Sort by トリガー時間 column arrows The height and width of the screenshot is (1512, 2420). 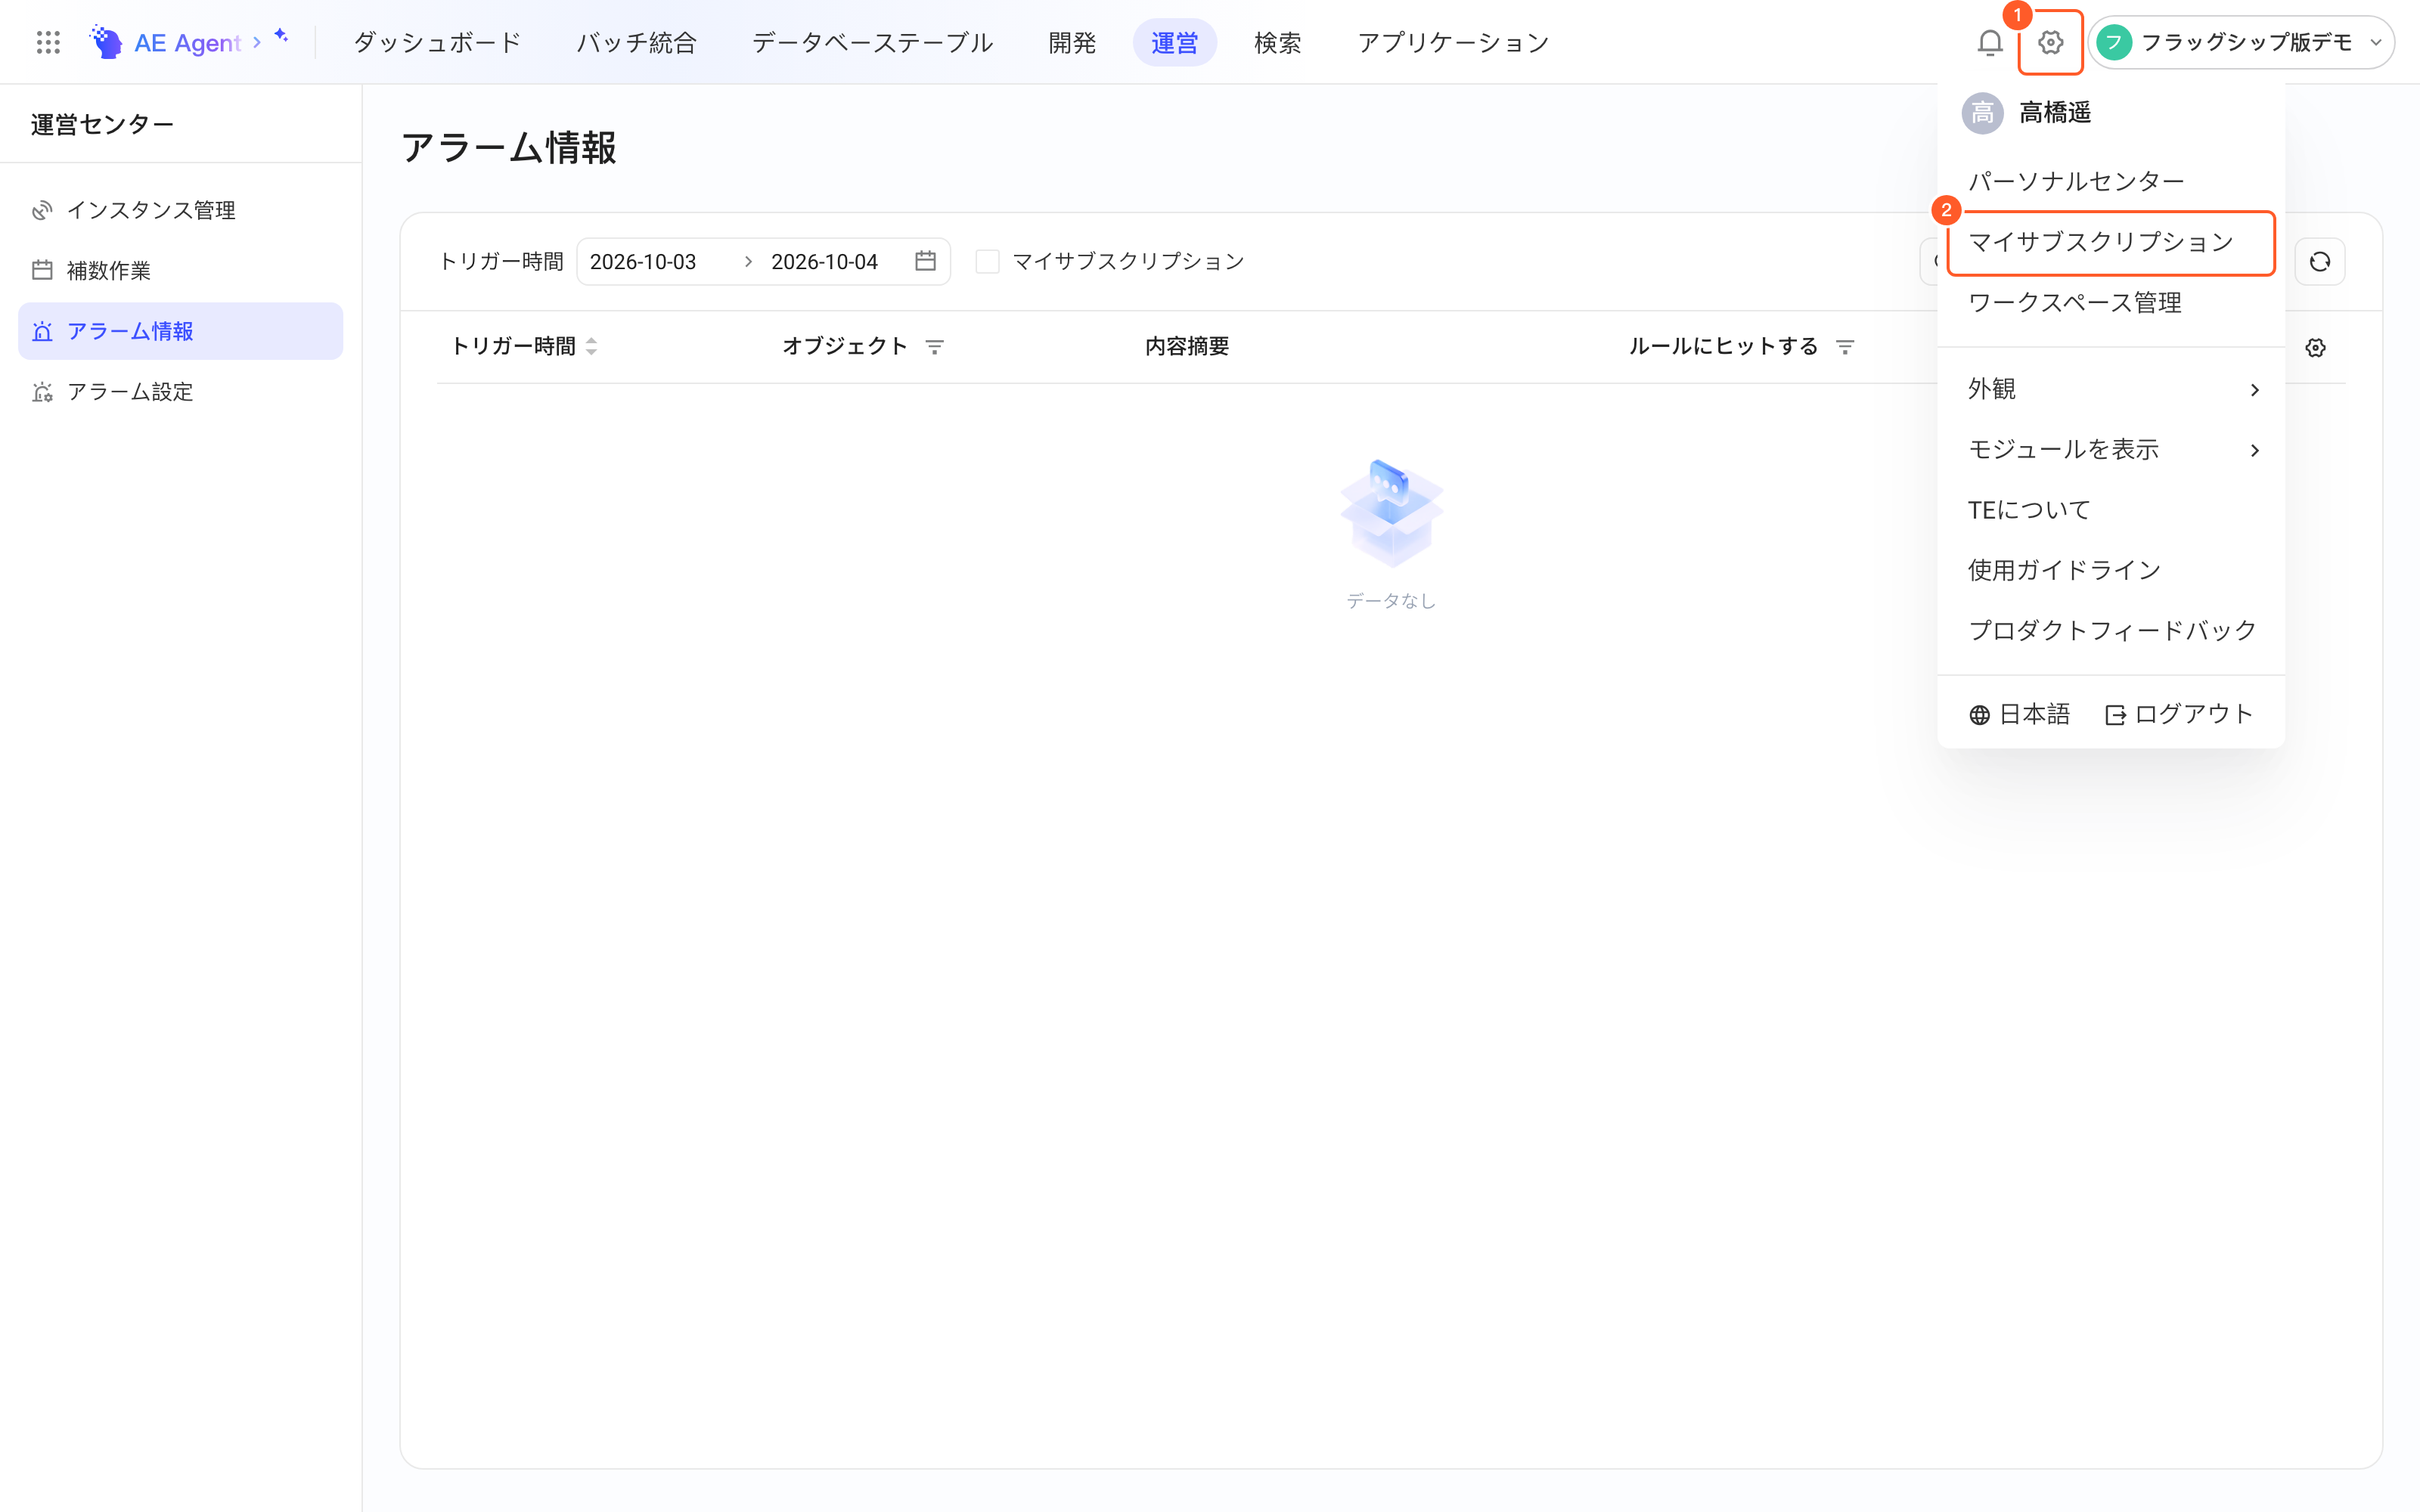[x=592, y=346]
